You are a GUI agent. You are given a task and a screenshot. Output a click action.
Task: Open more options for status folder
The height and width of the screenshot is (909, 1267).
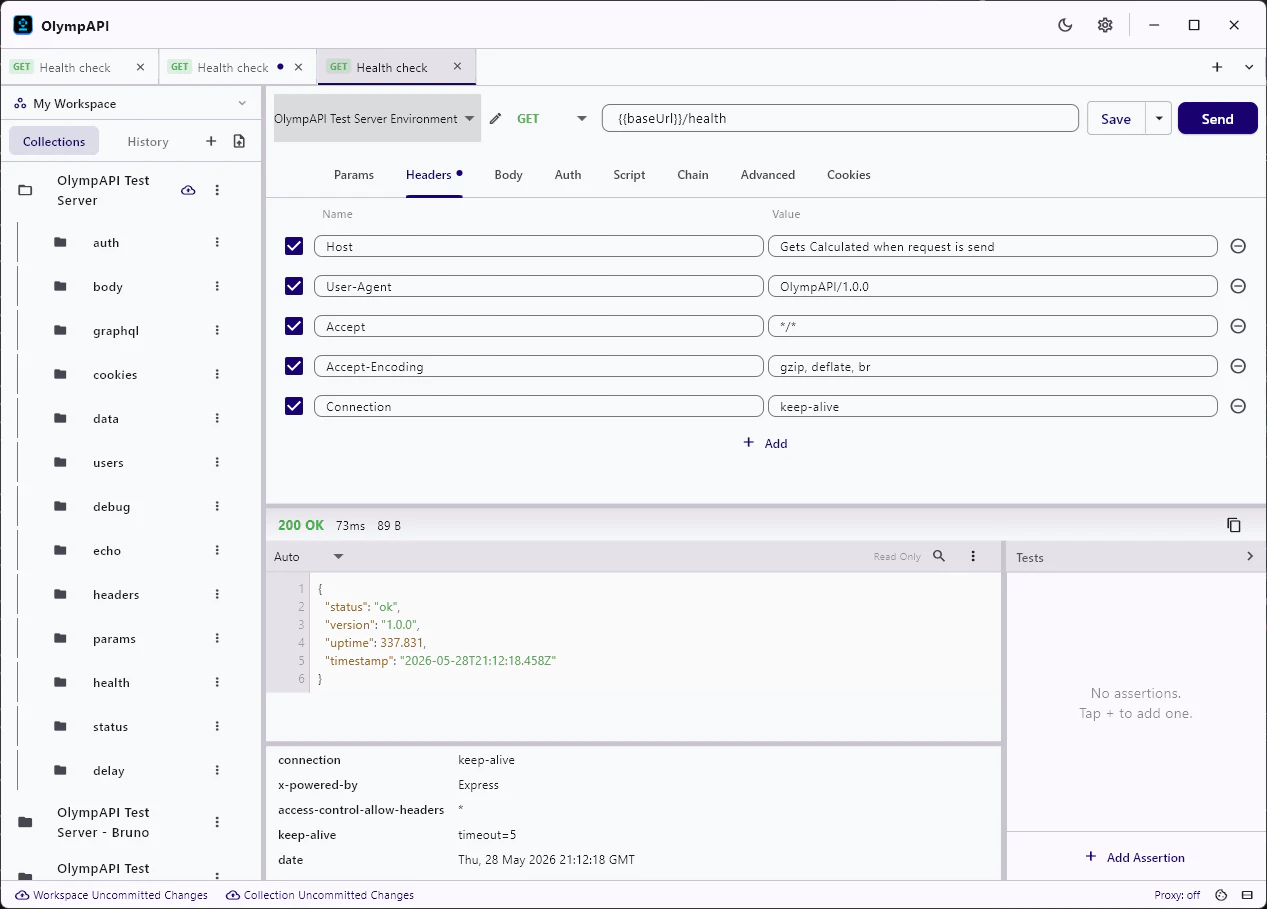(x=217, y=726)
